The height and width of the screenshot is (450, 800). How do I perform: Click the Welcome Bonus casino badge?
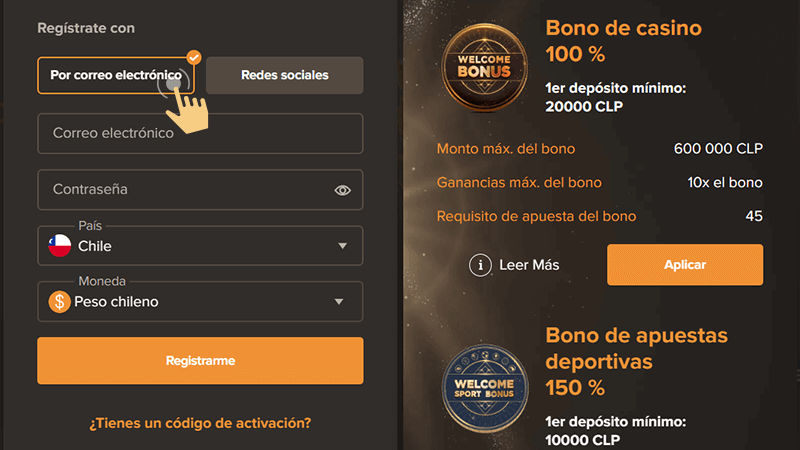click(484, 67)
